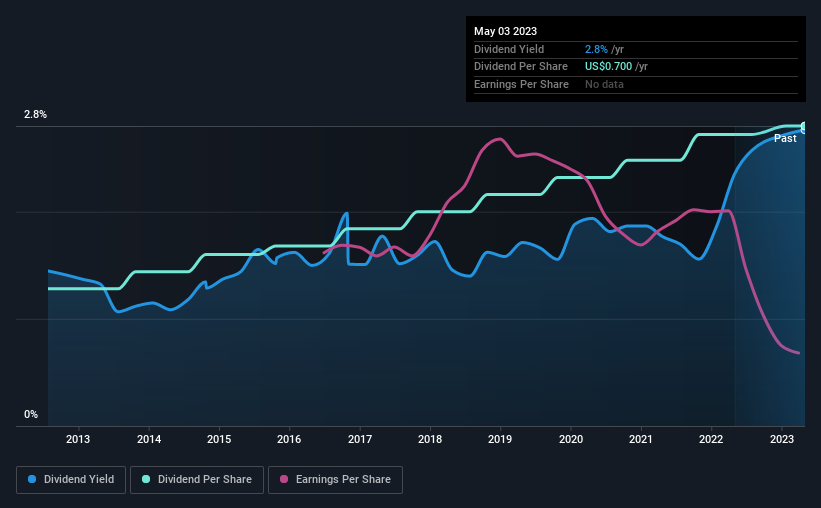This screenshot has width=821, height=508.
Task: Click the blue Dividend Yield legend dot
Action: coord(32,479)
